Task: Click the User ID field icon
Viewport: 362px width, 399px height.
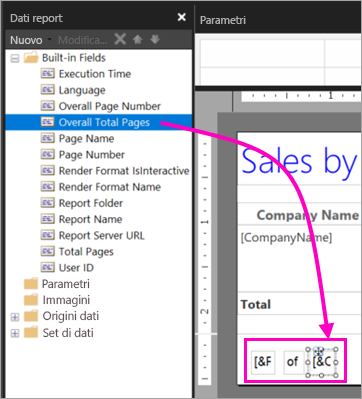Action: [x=47, y=267]
